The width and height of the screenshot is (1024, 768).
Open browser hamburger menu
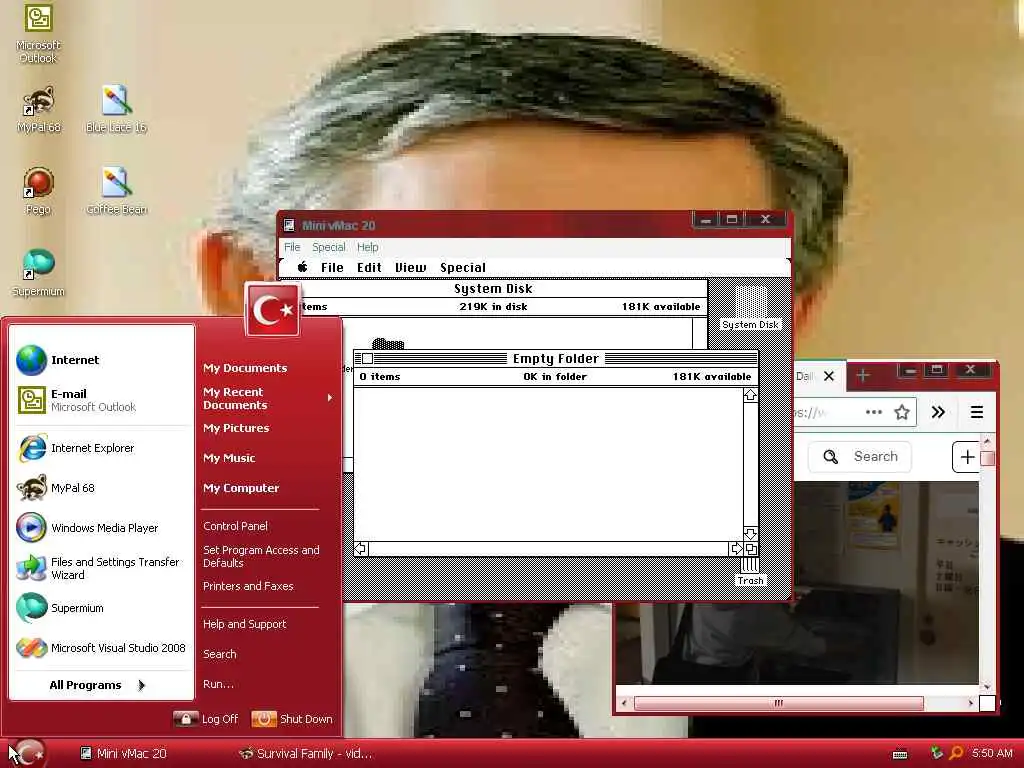pos(977,412)
